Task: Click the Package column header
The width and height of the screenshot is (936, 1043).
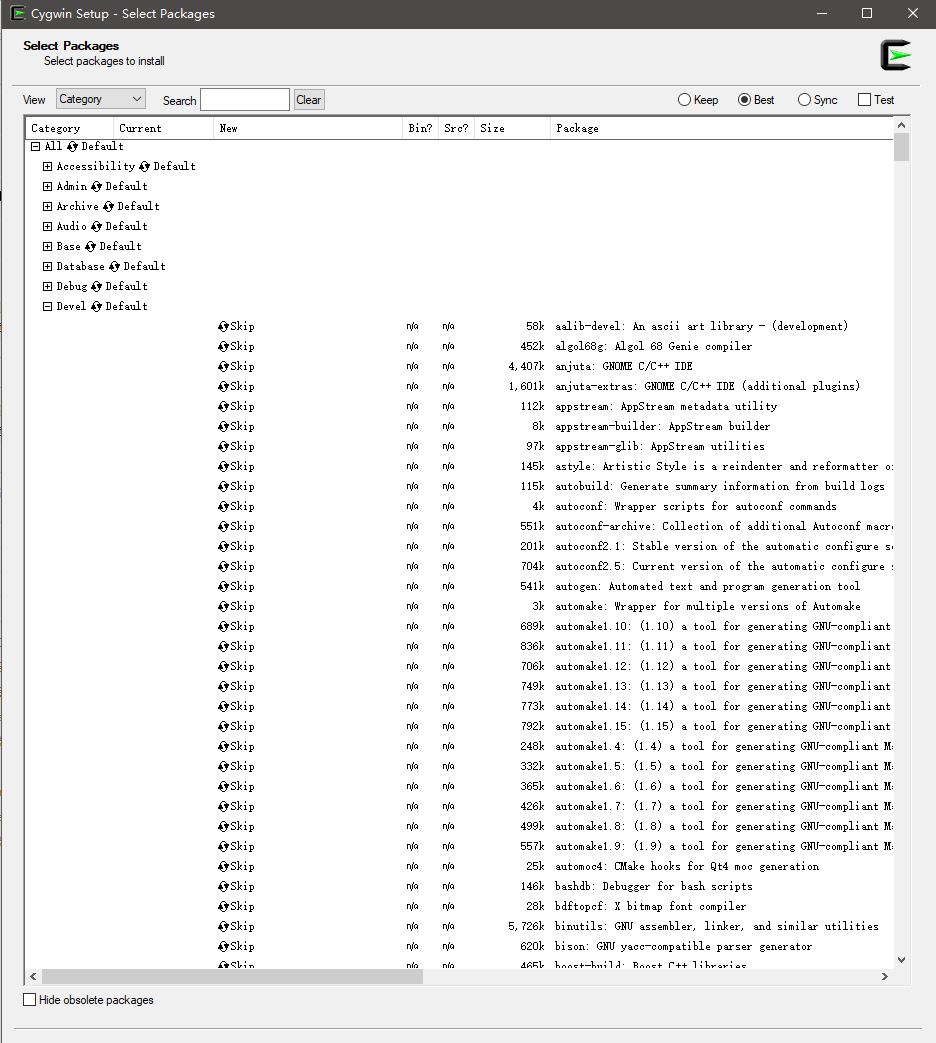Action: pyautogui.click(x=721, y=128)
